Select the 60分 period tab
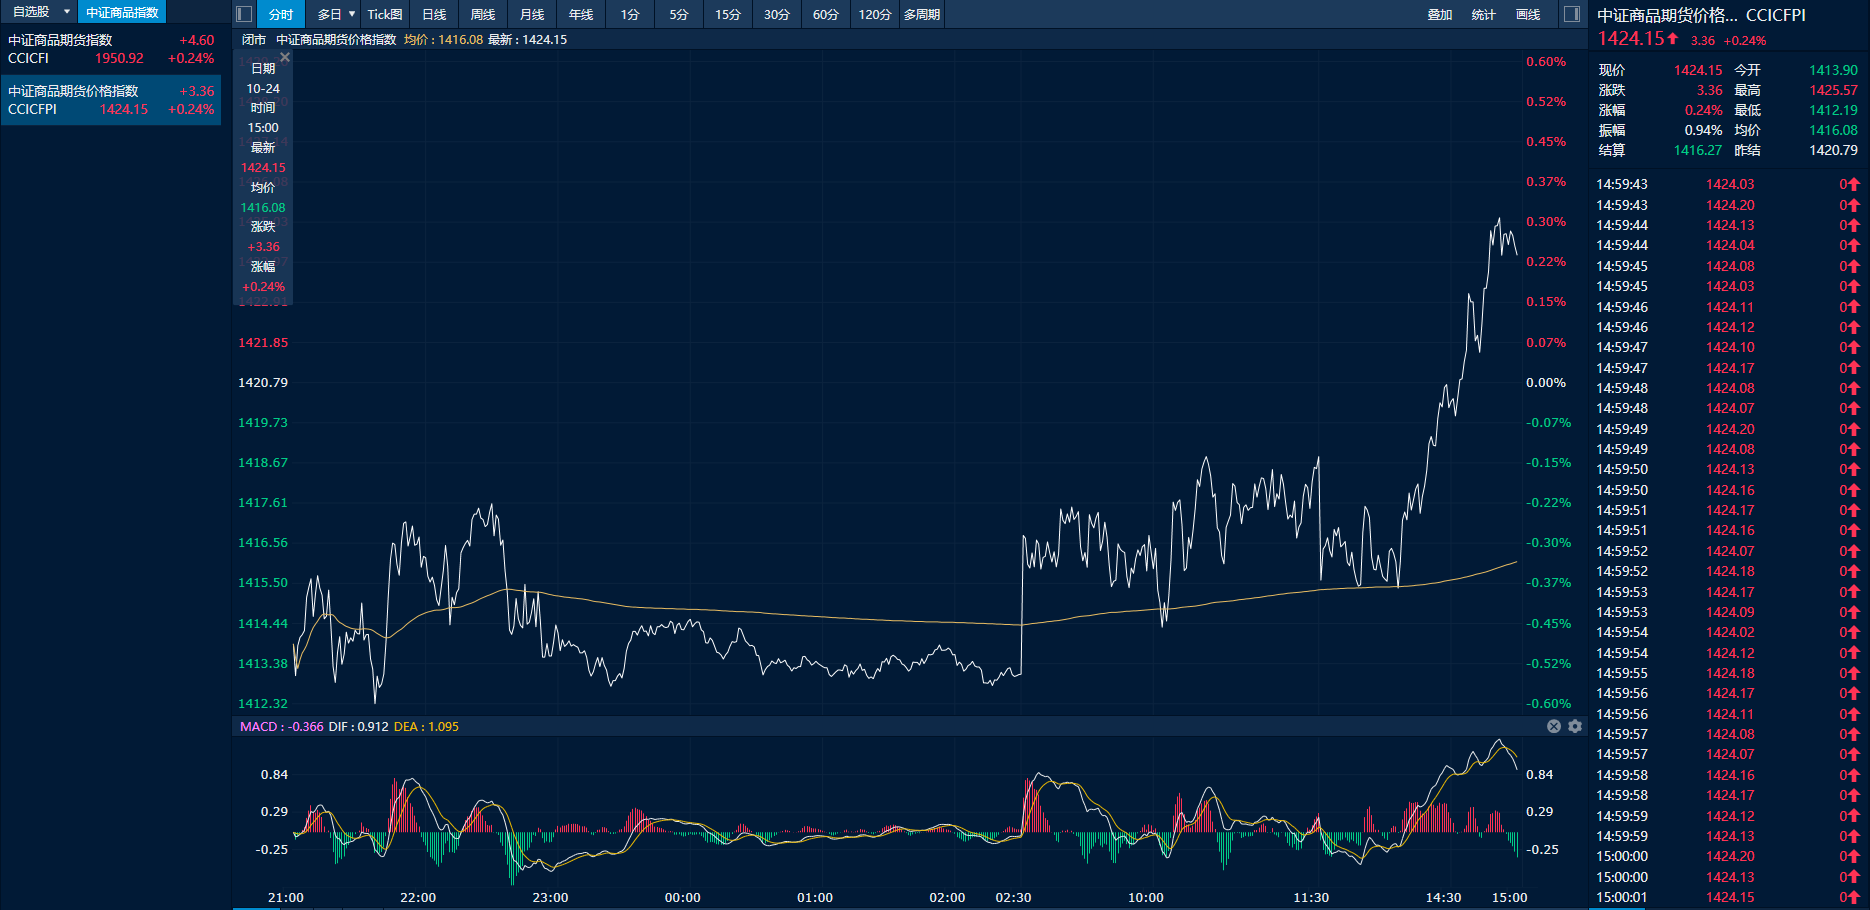The height and width of the screenshot is (910, 1870). [x=825, y=14]
